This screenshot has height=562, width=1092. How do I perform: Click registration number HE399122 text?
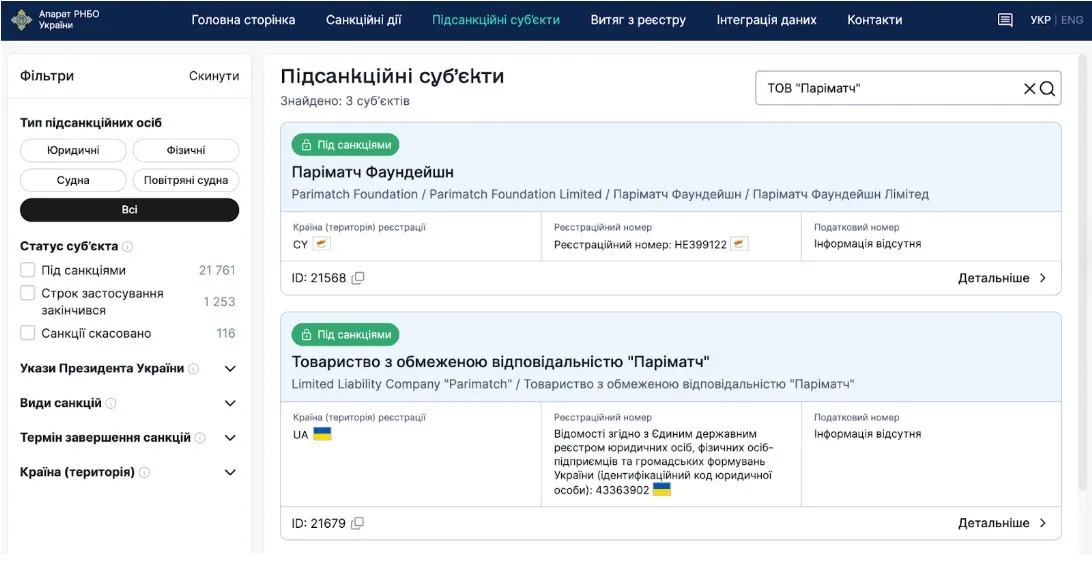pyautogui.click(x=640, y=244)
